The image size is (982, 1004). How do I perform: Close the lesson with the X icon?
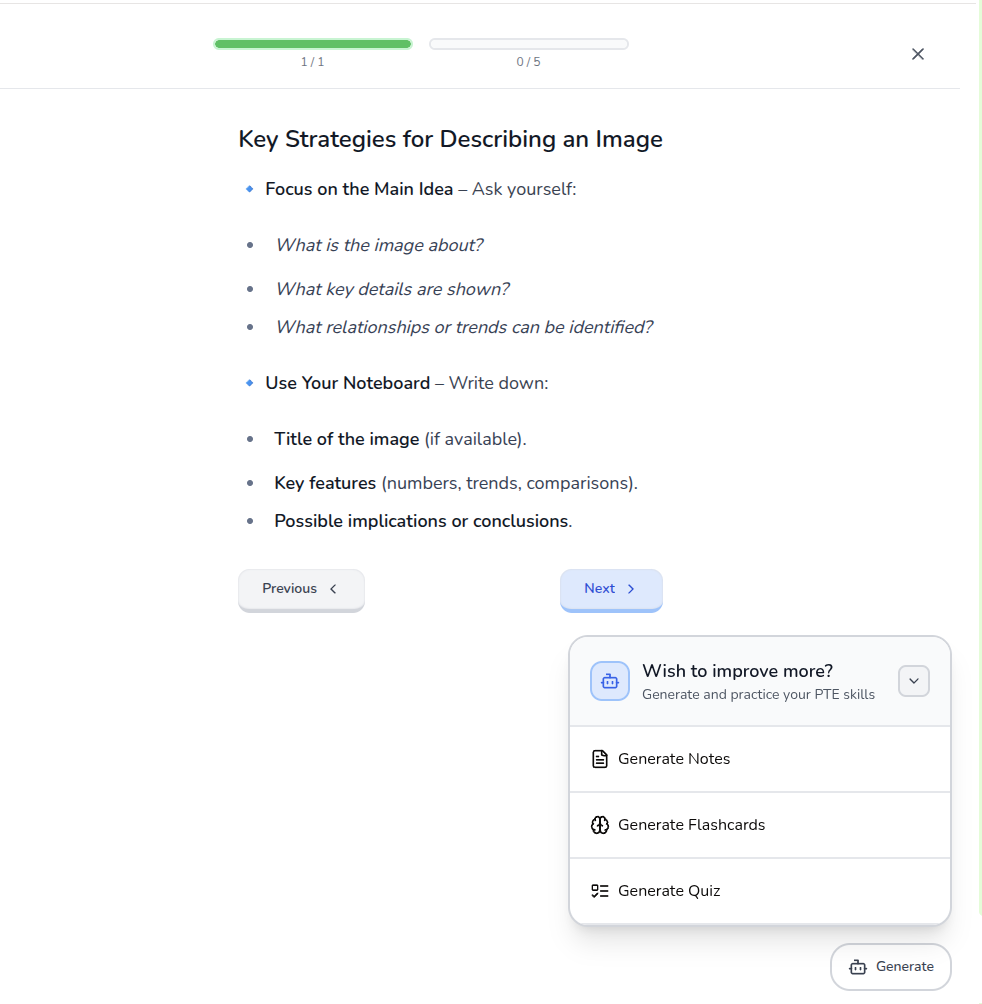coord(917,54)
